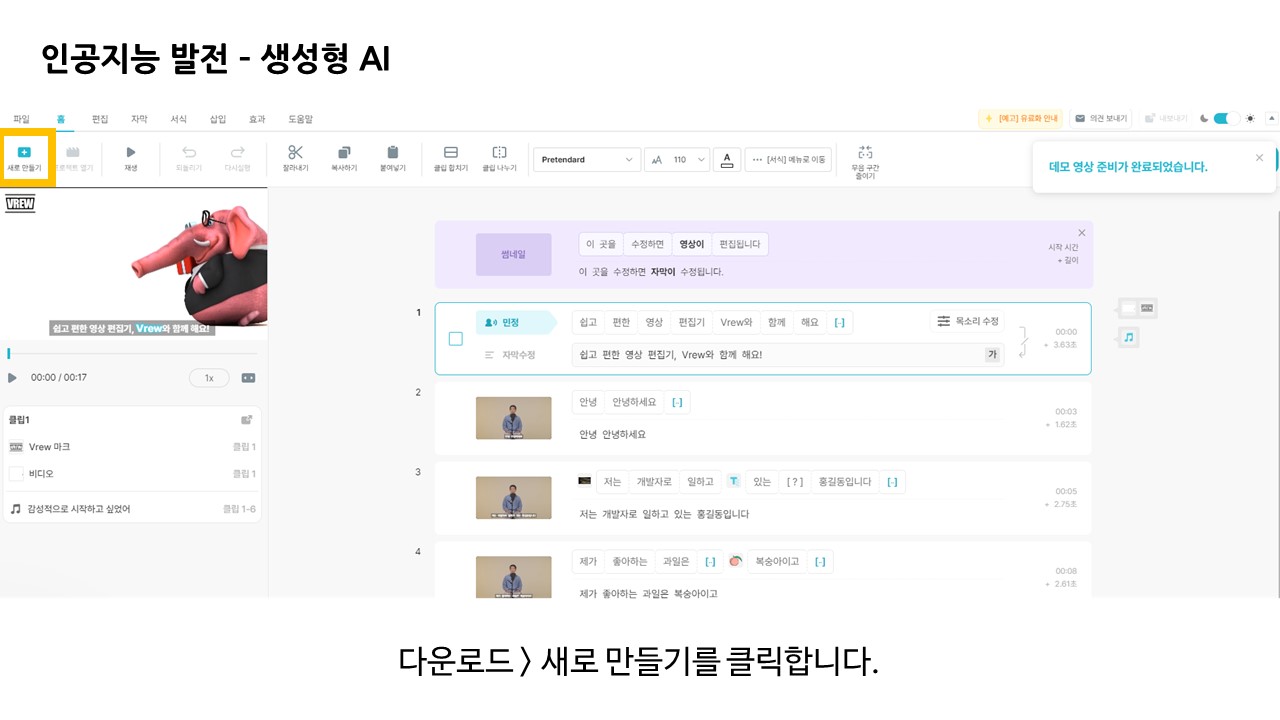Open the 파일 menu
The height and width of the screenshot is (720, 1280).
click(21, 119)
